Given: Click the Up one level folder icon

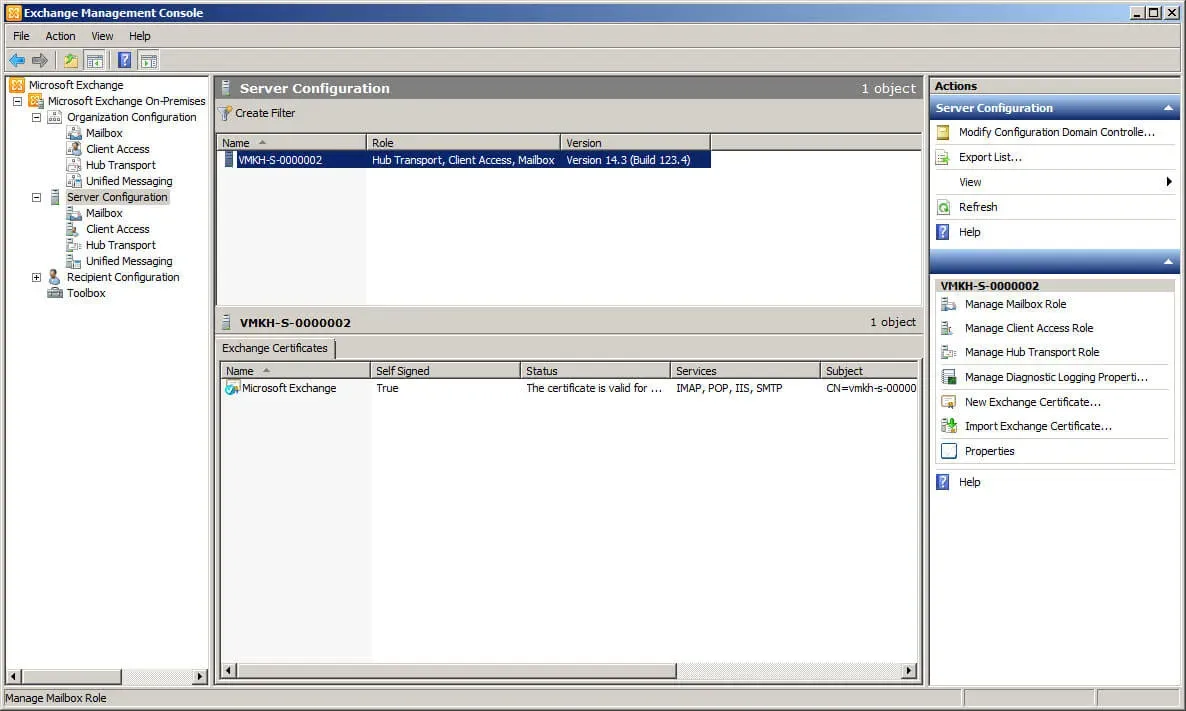Looking at the screenshot, I should (x=70, y=61).
